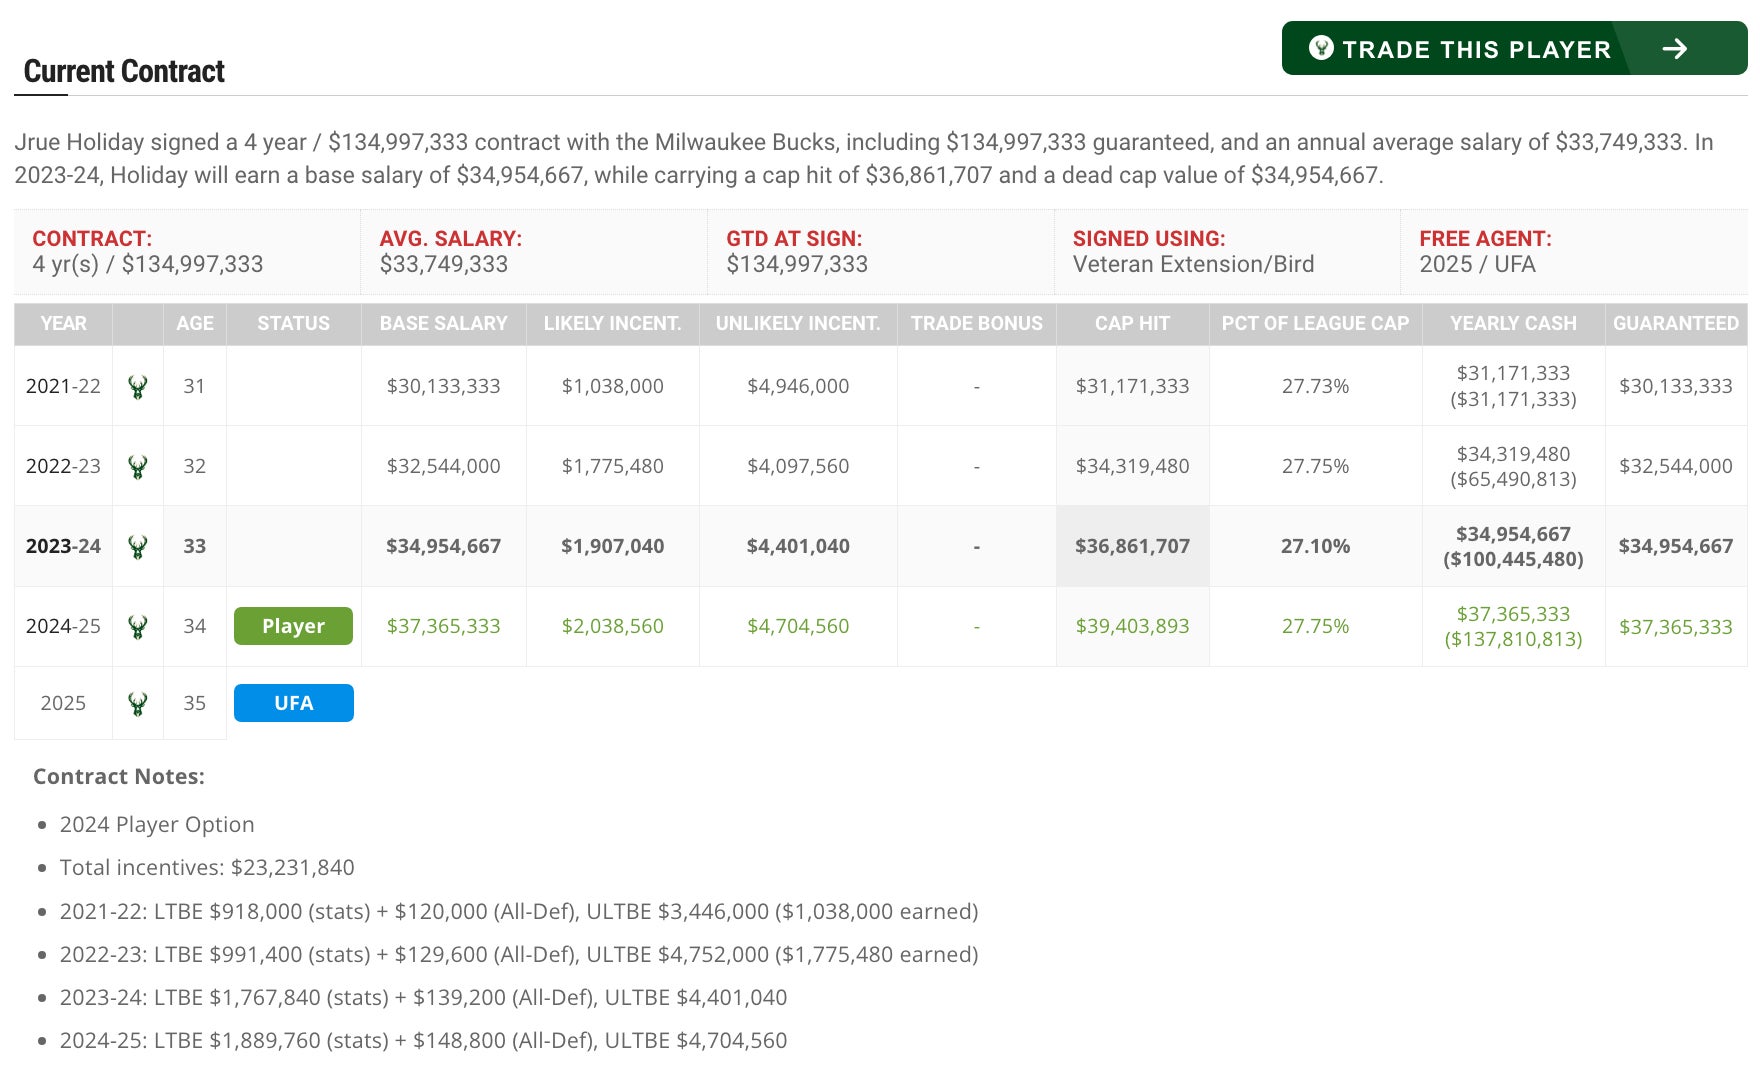
Task: Click Bucks logo inside trade button
Action: coord(1320,48)
